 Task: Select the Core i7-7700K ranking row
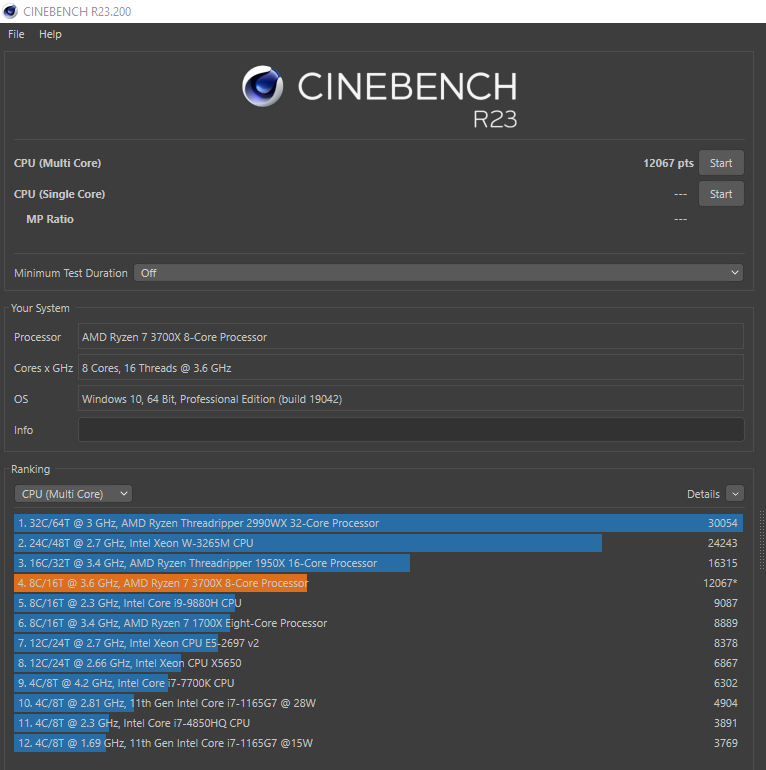(379, 683)
